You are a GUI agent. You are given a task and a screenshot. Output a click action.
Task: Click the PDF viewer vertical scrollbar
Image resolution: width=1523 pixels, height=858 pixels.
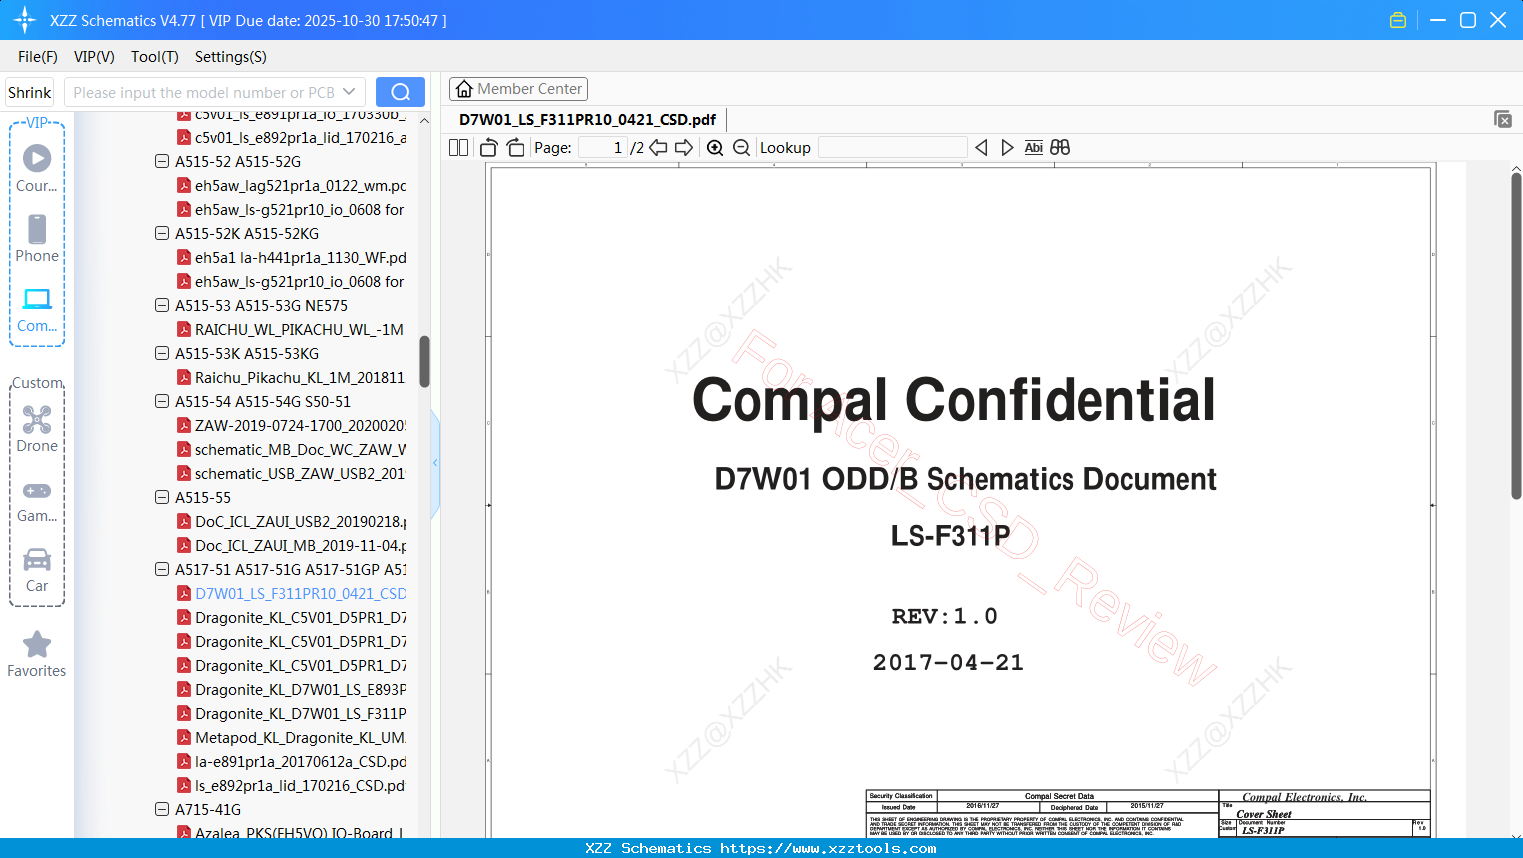(1516, 336)
